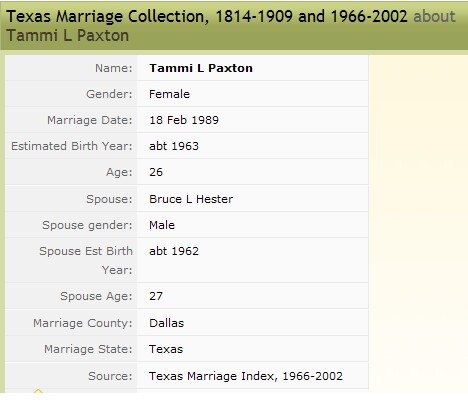
Task: Click the marriage county Dallas
Action: pyautogui.click(x=166, y=323)
